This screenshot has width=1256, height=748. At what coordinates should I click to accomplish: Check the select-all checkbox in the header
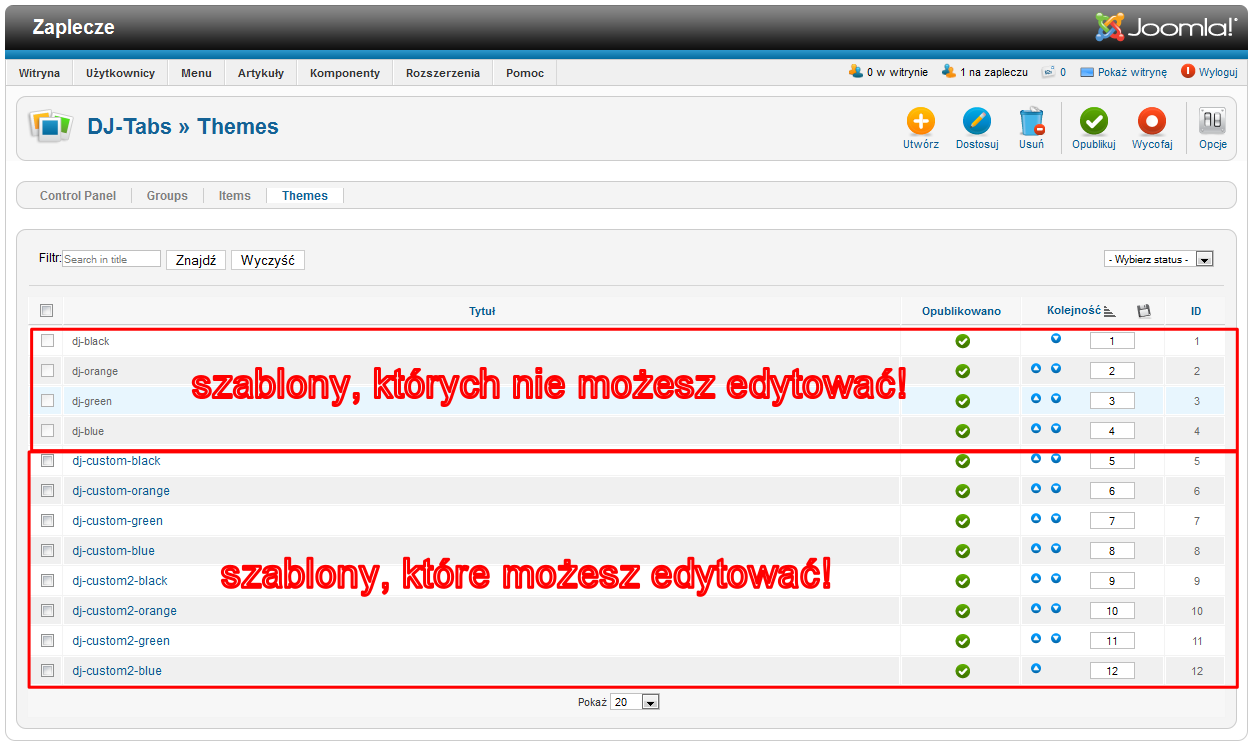[x=46, y=311]
